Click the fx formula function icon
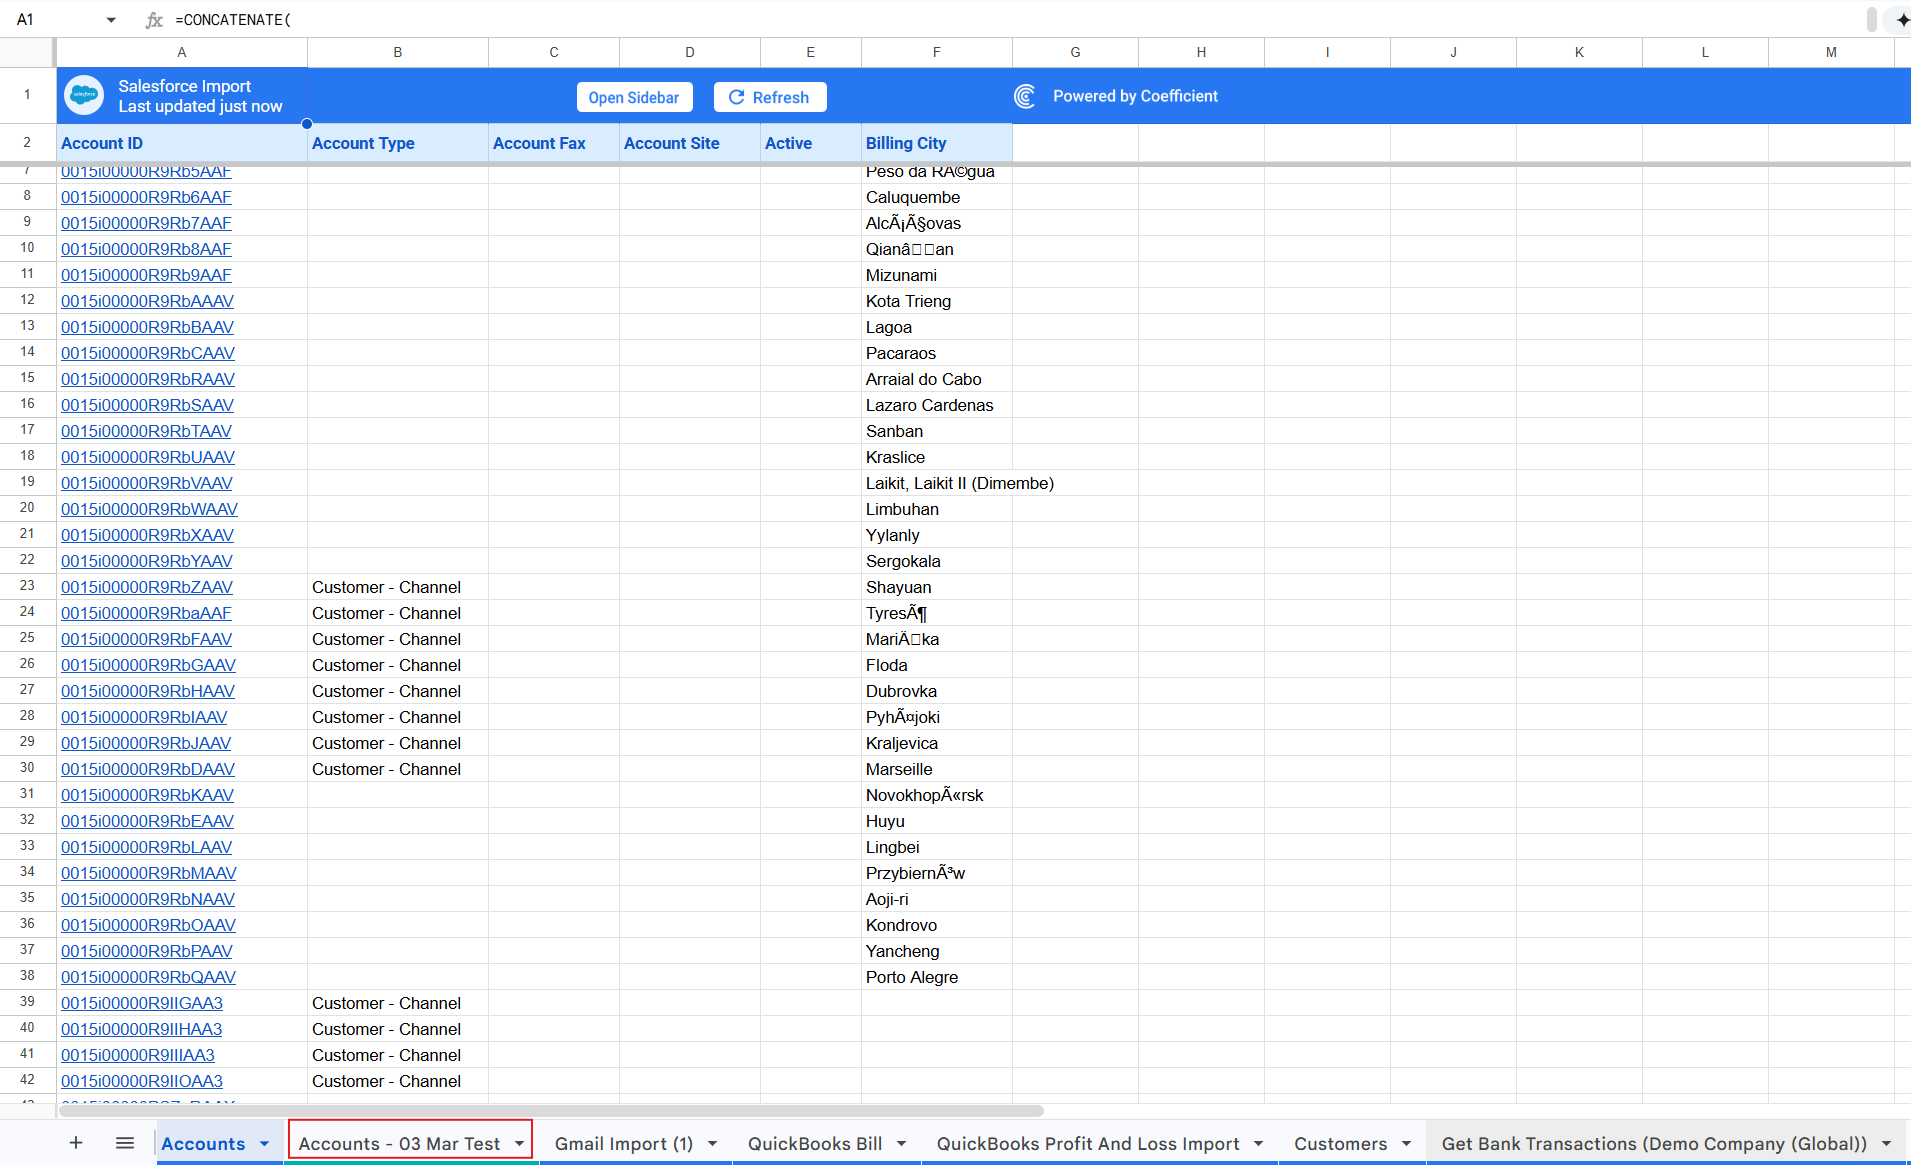 click(154, 20)
